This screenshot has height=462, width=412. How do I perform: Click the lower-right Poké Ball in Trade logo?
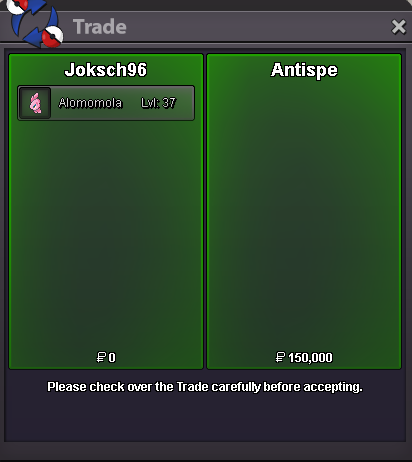53,36
